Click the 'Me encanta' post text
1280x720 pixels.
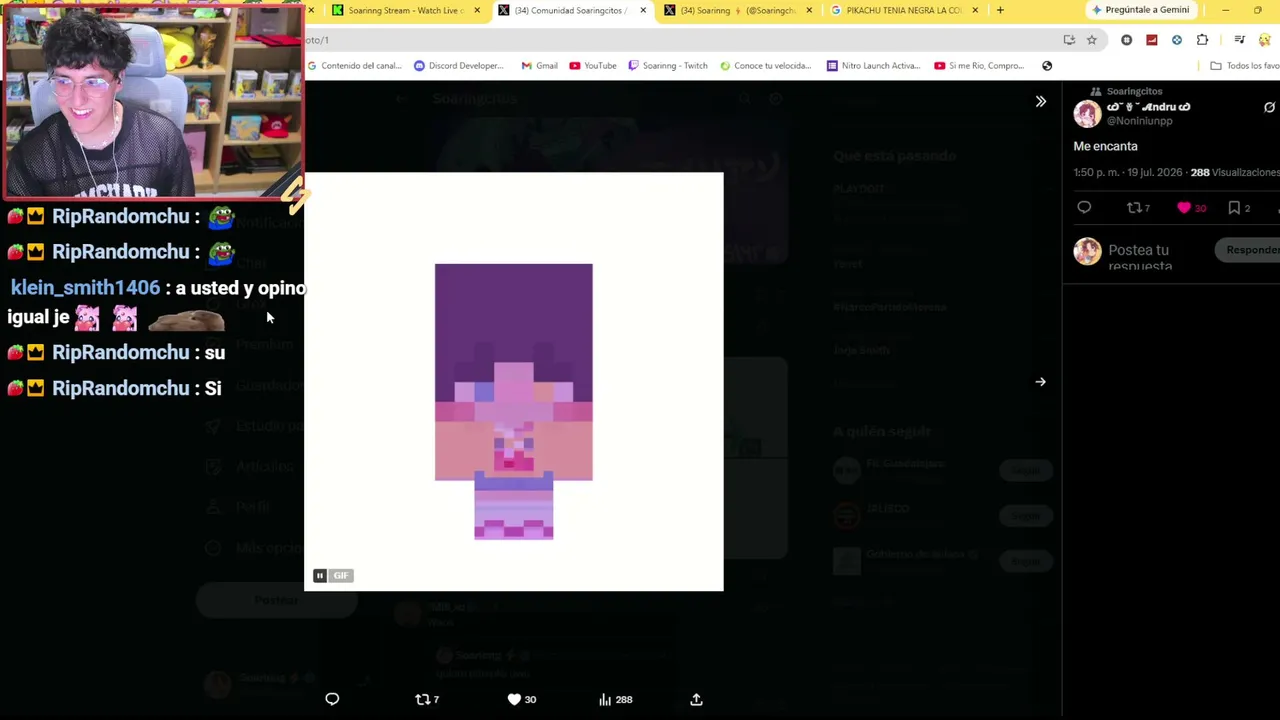[1105, 146]
